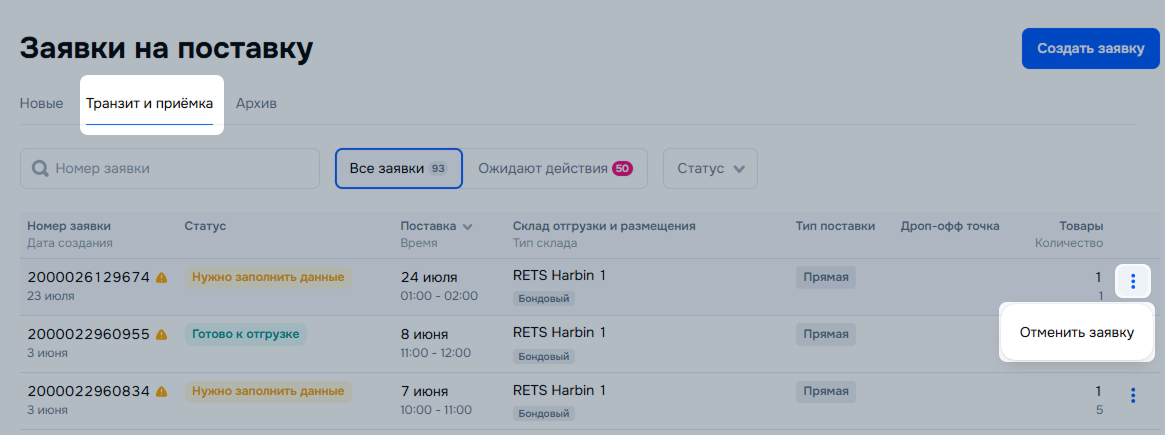Click warning icon next to 2000022960955
The height and width of the screenshot is (435, 1165).
click(162, 334)
